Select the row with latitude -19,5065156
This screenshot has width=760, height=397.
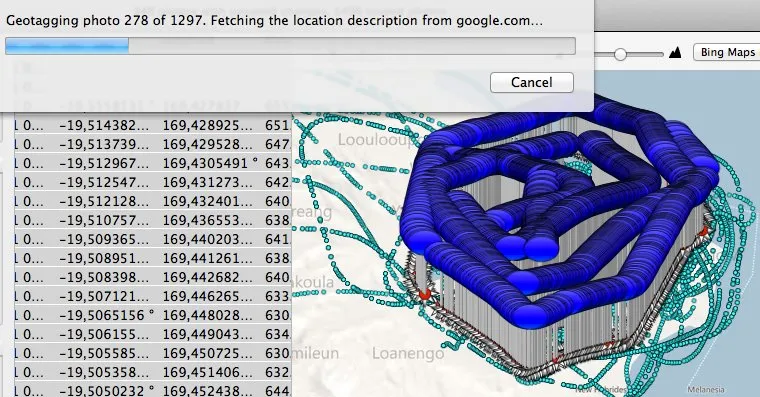point(153,315)
